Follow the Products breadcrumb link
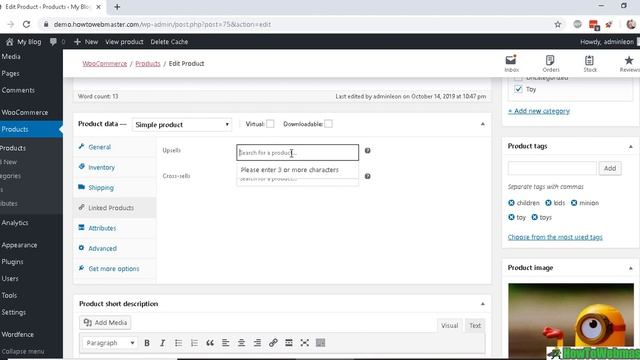The height and width of the screenshot is (360, 640). coord(148,64)
